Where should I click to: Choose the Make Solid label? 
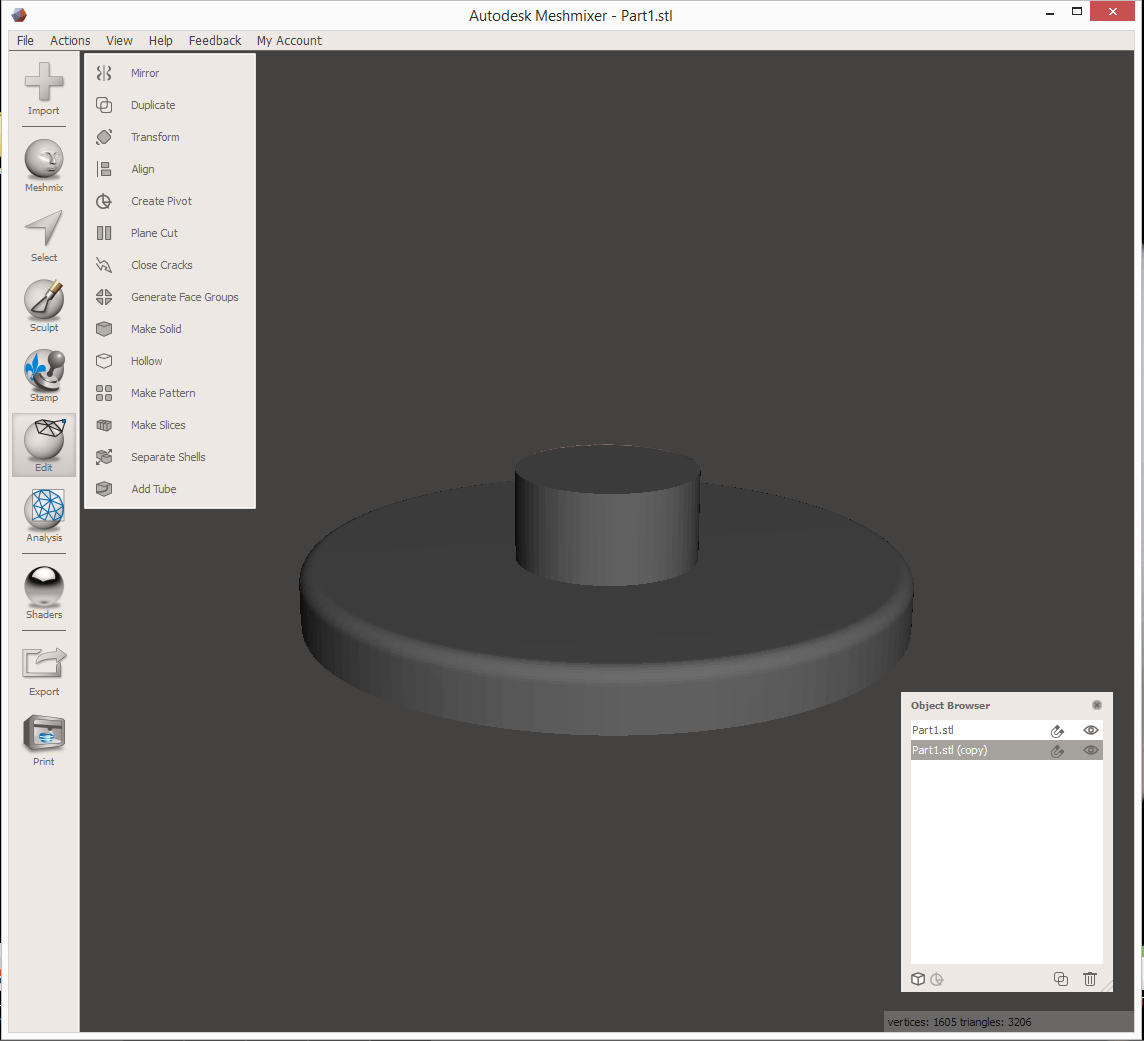156,329
